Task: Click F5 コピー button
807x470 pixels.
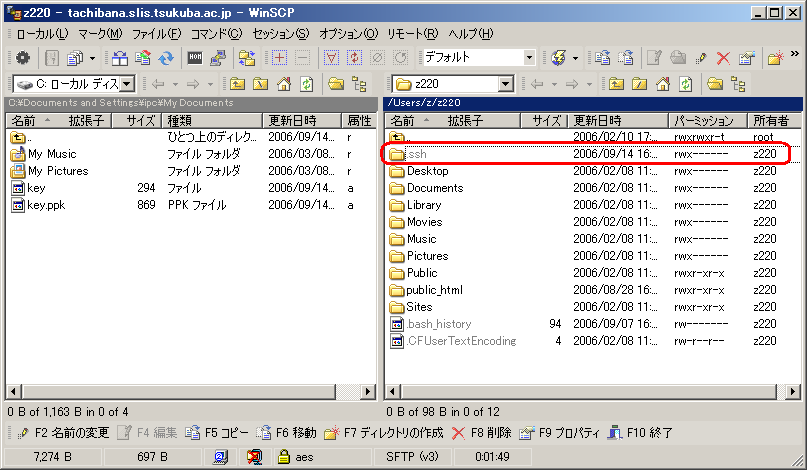Action: [x=217, y=433]
